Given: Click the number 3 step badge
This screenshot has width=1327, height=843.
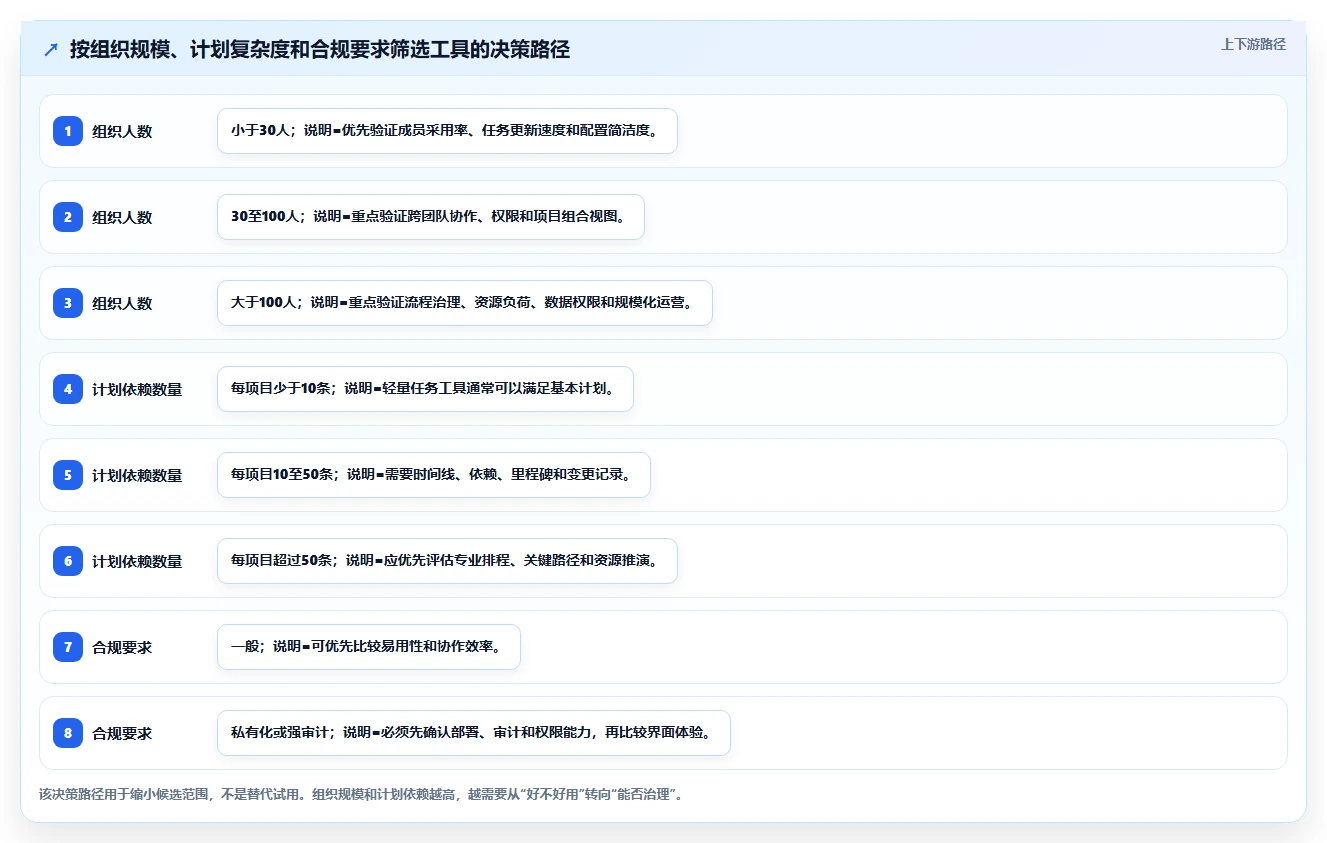Looking at the screenshot, I should pyautogui.click(x=68, y=303).
